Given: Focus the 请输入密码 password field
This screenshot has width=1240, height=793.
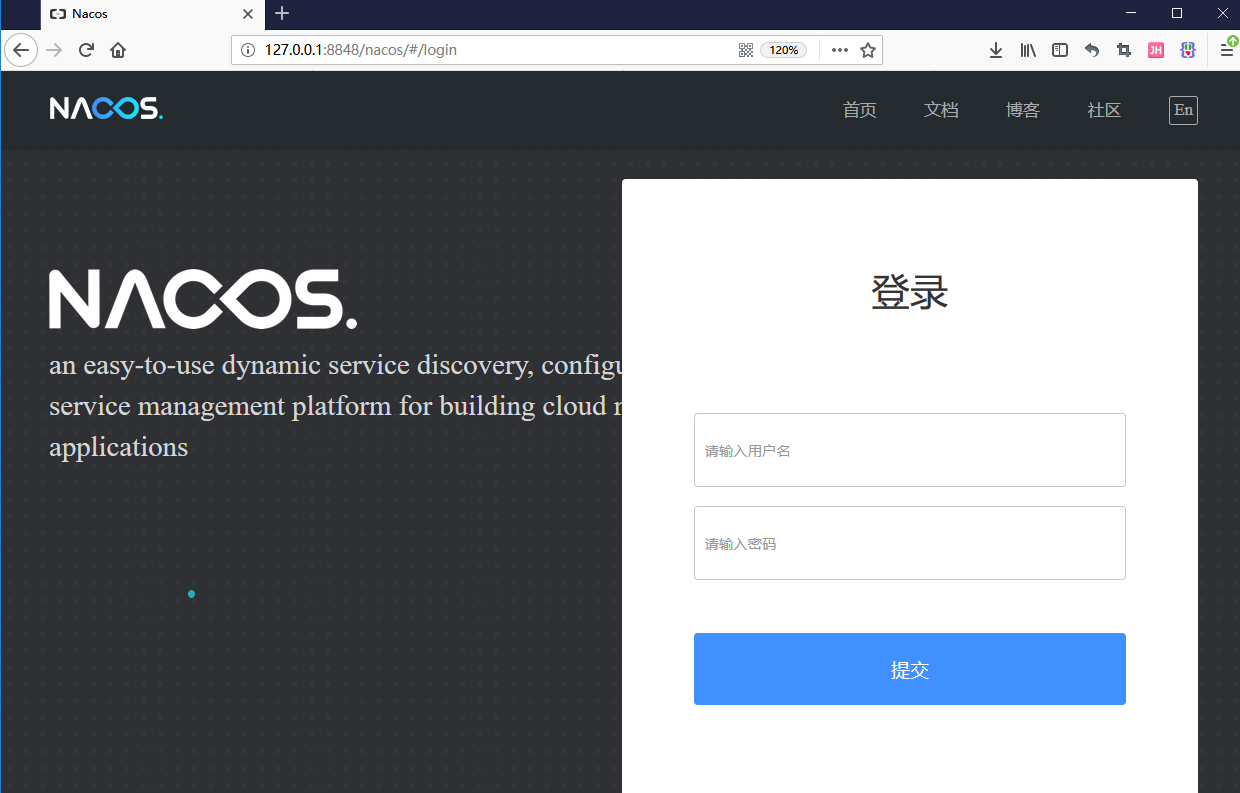Looking at the screenshot, I should point(910,543).
